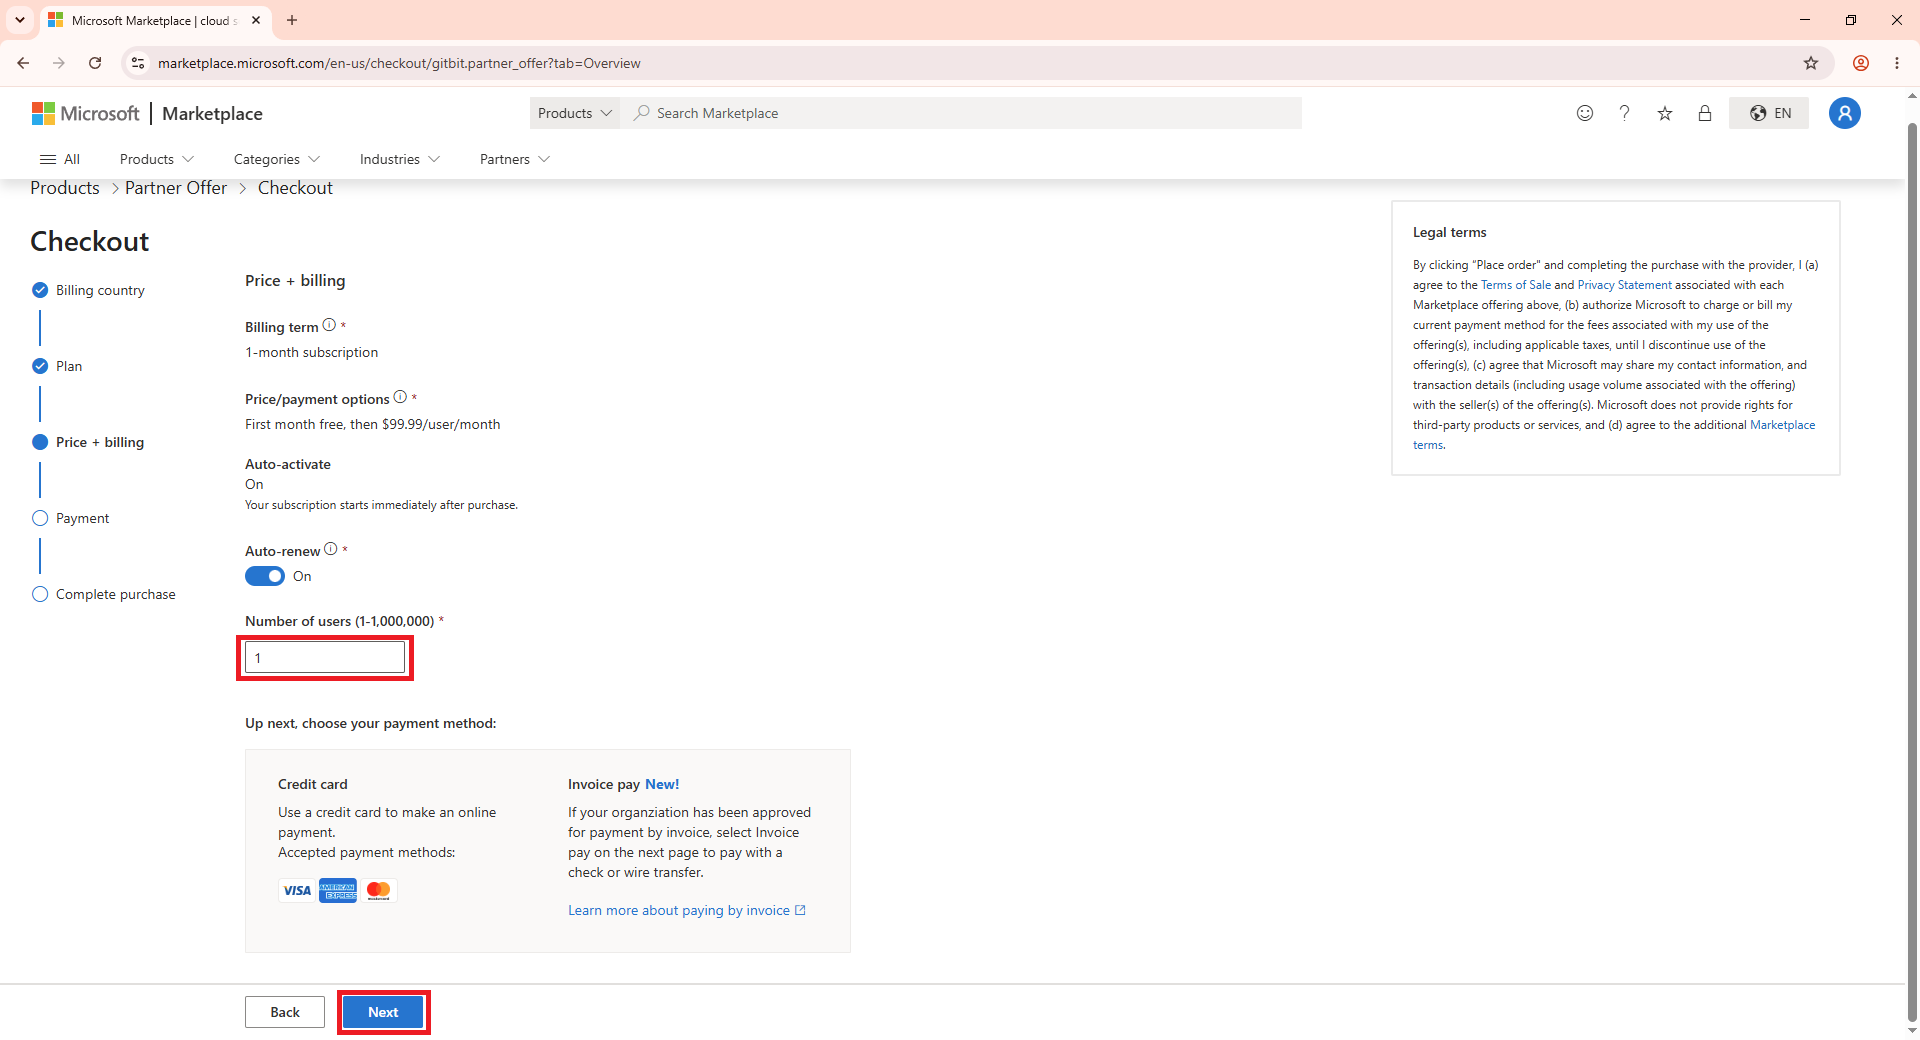Open the favorites star icon in Marketplace header
1920x1040 pixels.
1664,113
